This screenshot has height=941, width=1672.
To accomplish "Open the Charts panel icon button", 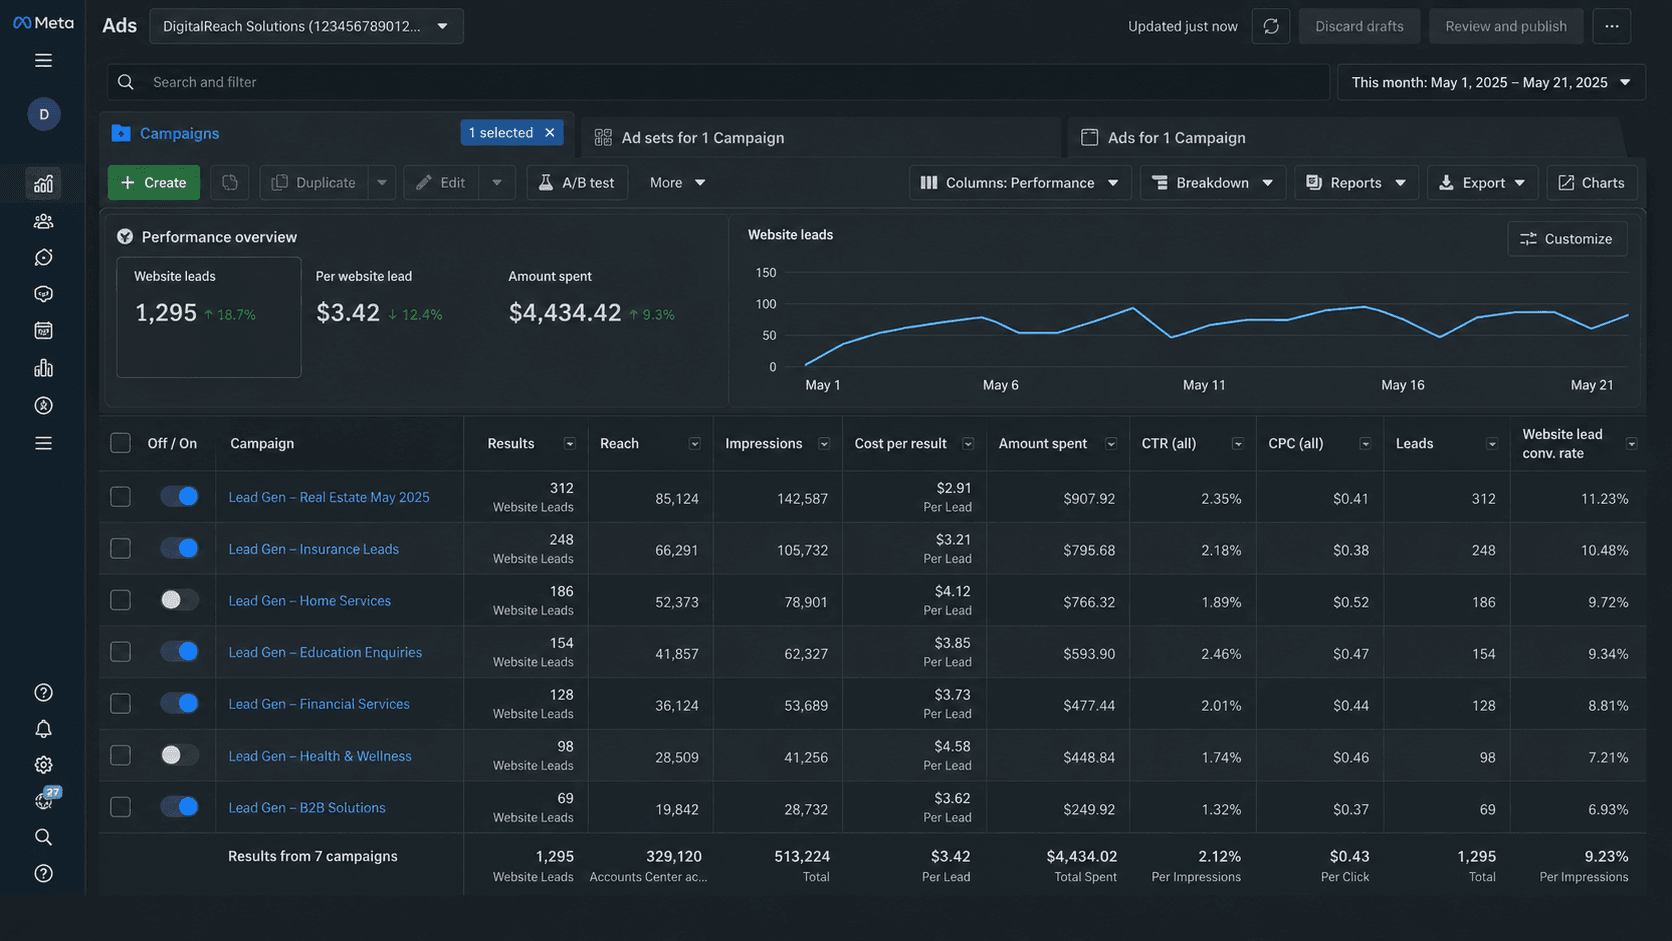I will 1591,182.
